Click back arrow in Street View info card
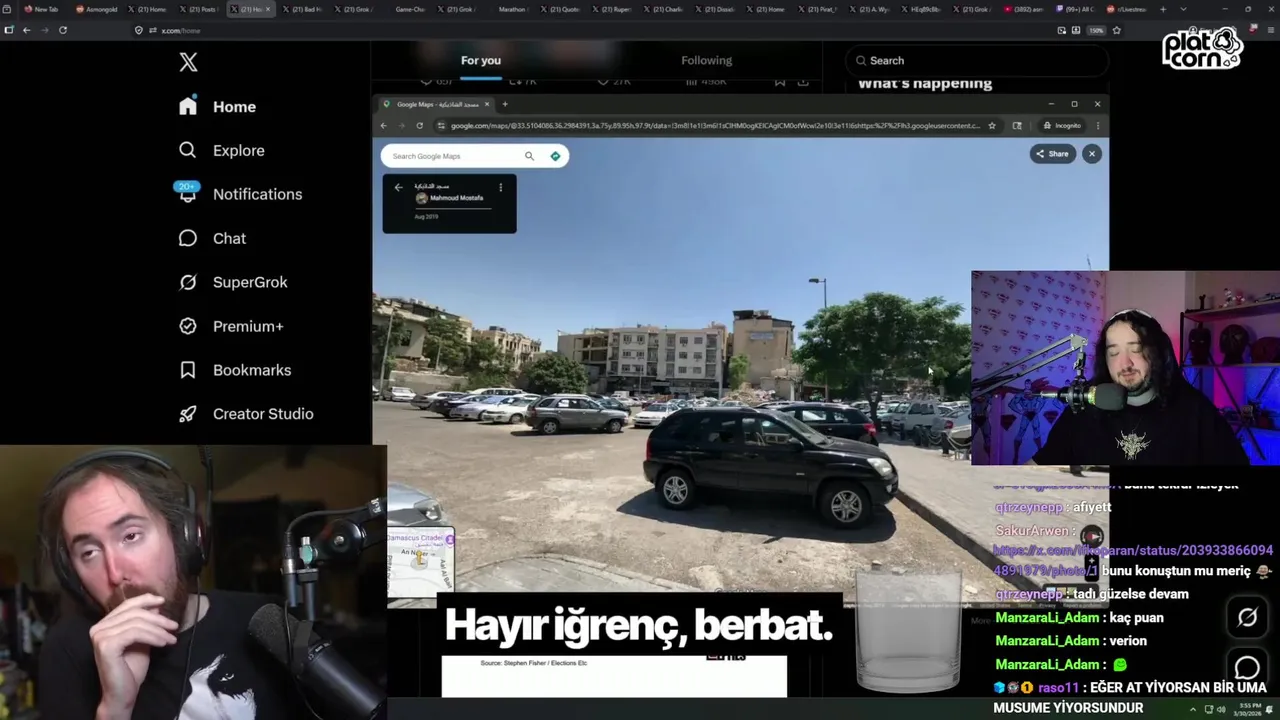The height and width of the screenshot is (720, 1280). 398,187
